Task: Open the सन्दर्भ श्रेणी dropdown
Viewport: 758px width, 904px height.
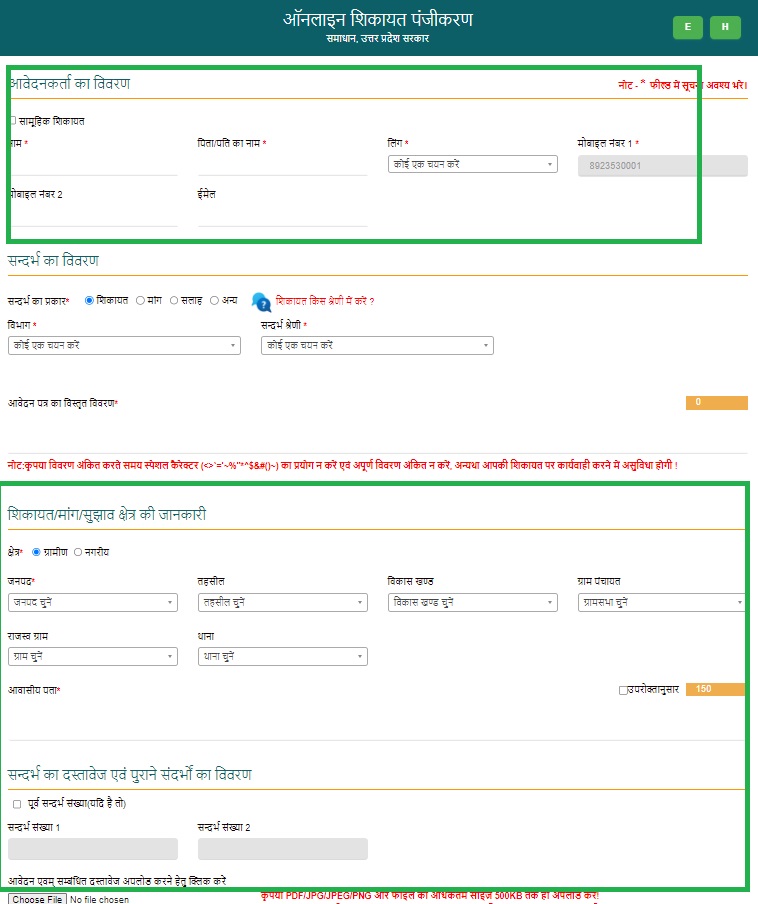Action: tap(377, 345)
